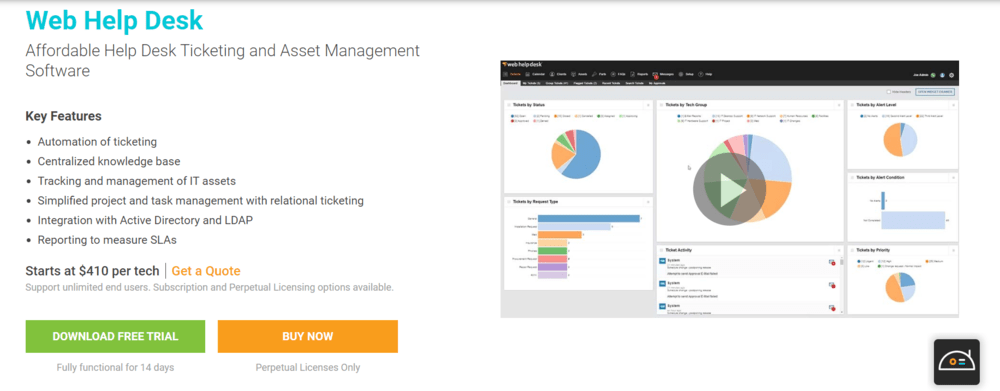The image size is (1000, 391).
Task: Select the Help icon in the preview menu
Action: [701, 74]
